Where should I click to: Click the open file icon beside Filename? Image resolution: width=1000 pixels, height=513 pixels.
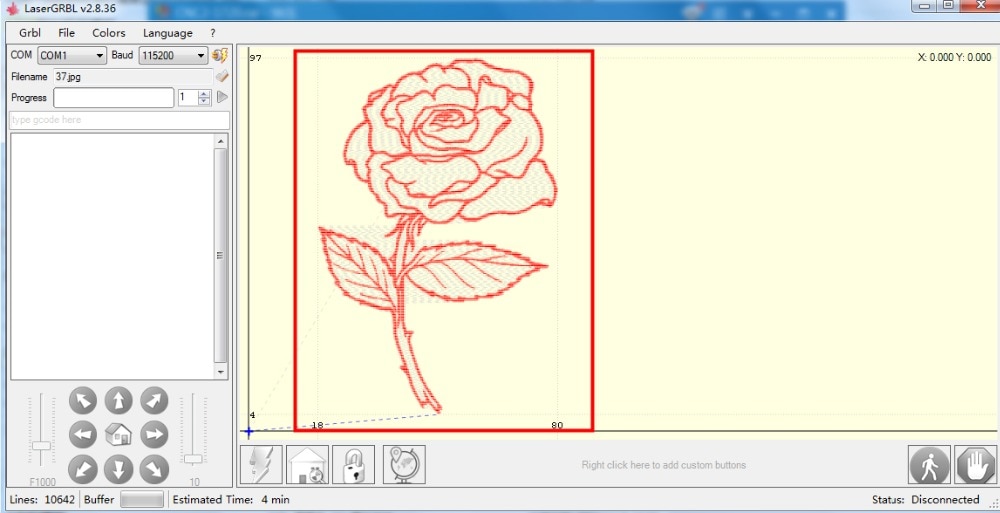pyautogui.click(x=221, y=77)
